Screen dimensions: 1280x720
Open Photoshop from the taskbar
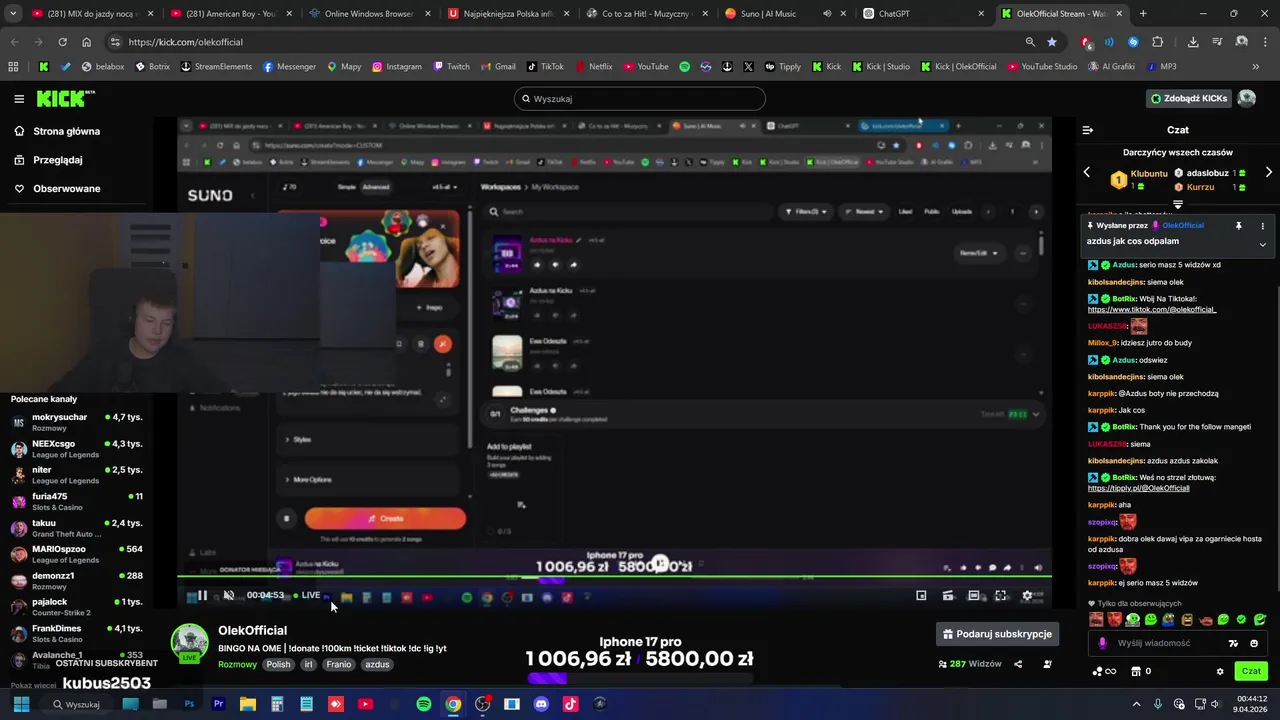click(189, 704)
